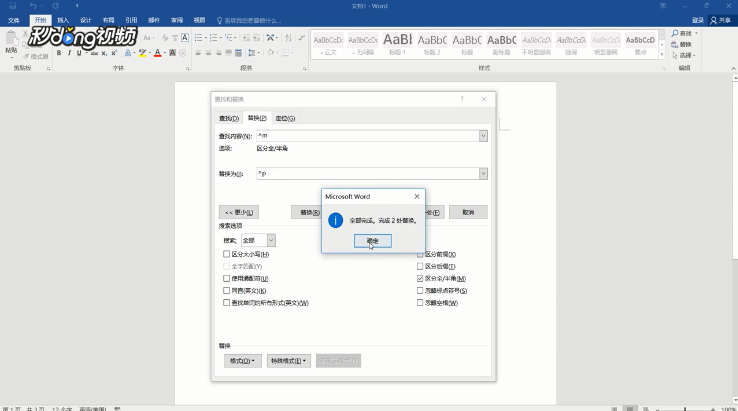
Task: Center align text
Action: click(x=209, y=53)
